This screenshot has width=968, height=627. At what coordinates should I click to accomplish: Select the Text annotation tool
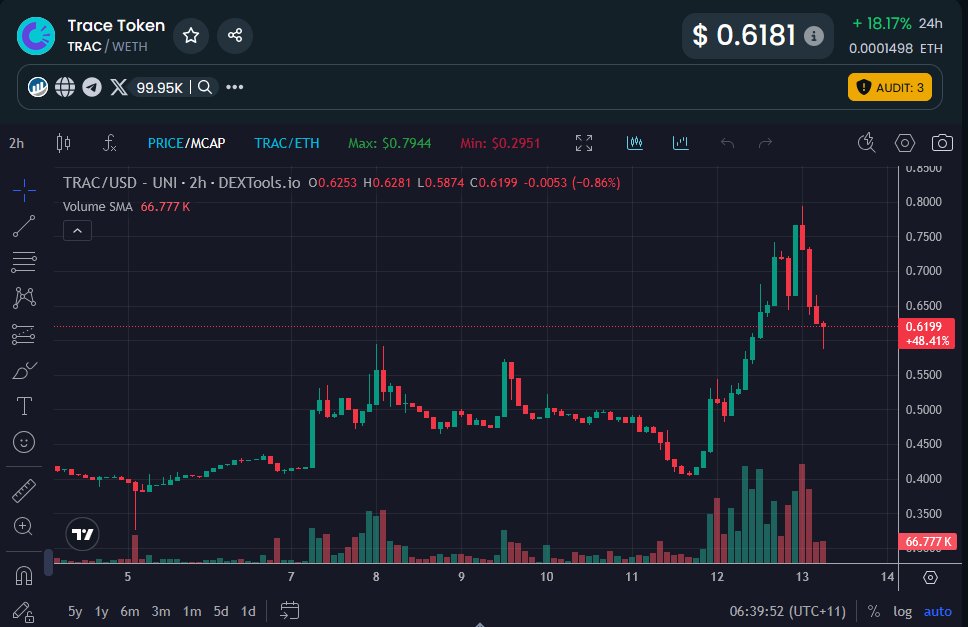click(x=24, y=406)
